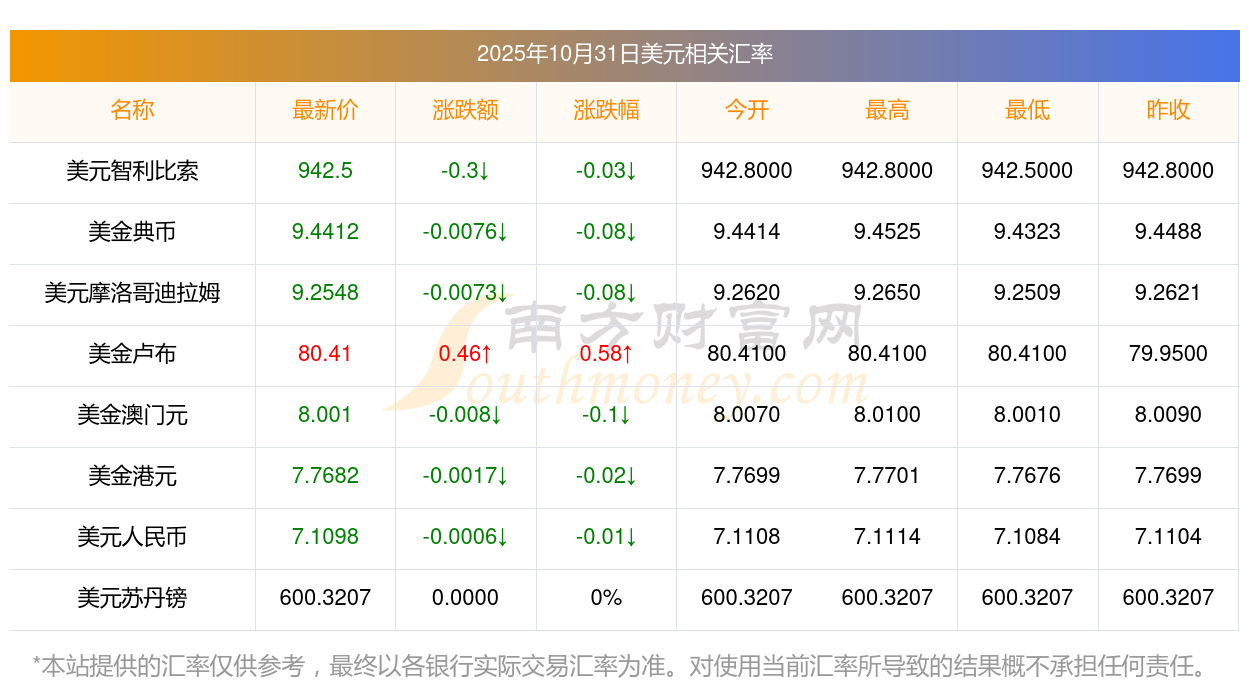Click change percent -0.01↓
The height and width of the screenshot is (697, 1250).
[606, 537]
